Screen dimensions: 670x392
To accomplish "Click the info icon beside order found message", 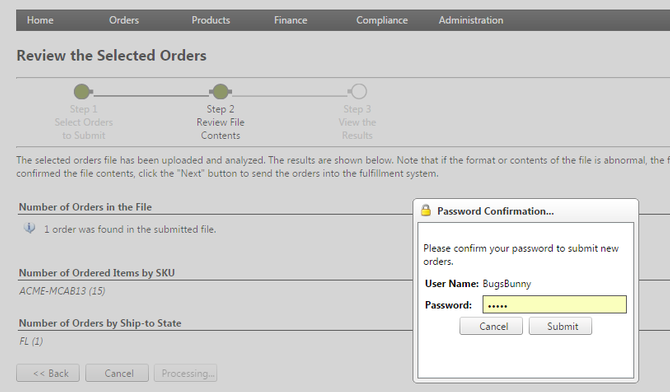I will click(x=29, y=228).
